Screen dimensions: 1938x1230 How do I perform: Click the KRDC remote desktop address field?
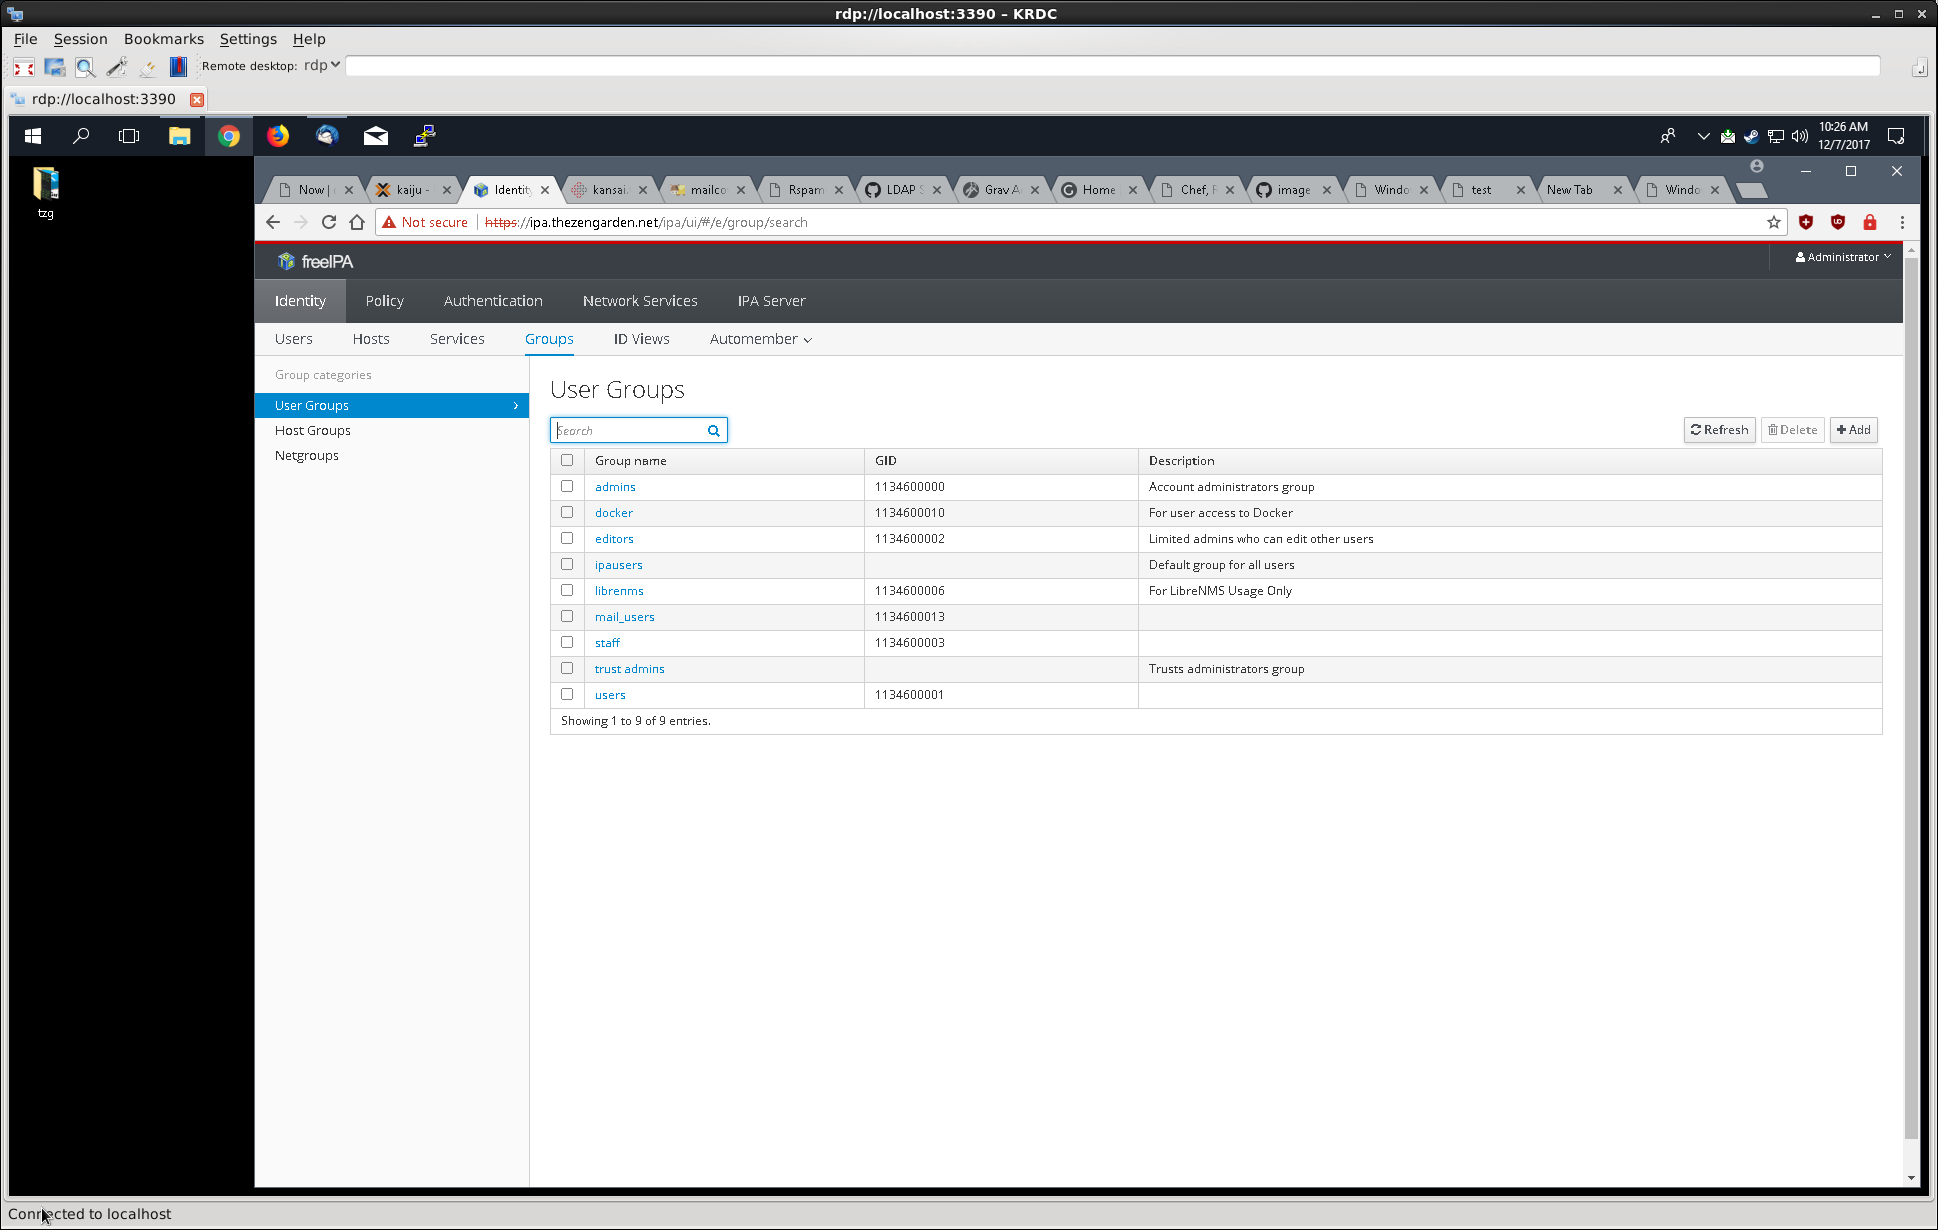click(x=1113, y=66)
